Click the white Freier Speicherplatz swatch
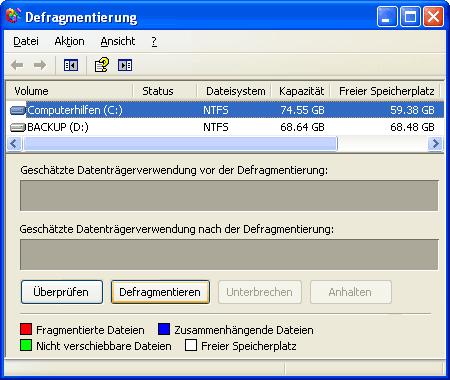The width and height of the screenshot is (450, 380). (191, 345)
